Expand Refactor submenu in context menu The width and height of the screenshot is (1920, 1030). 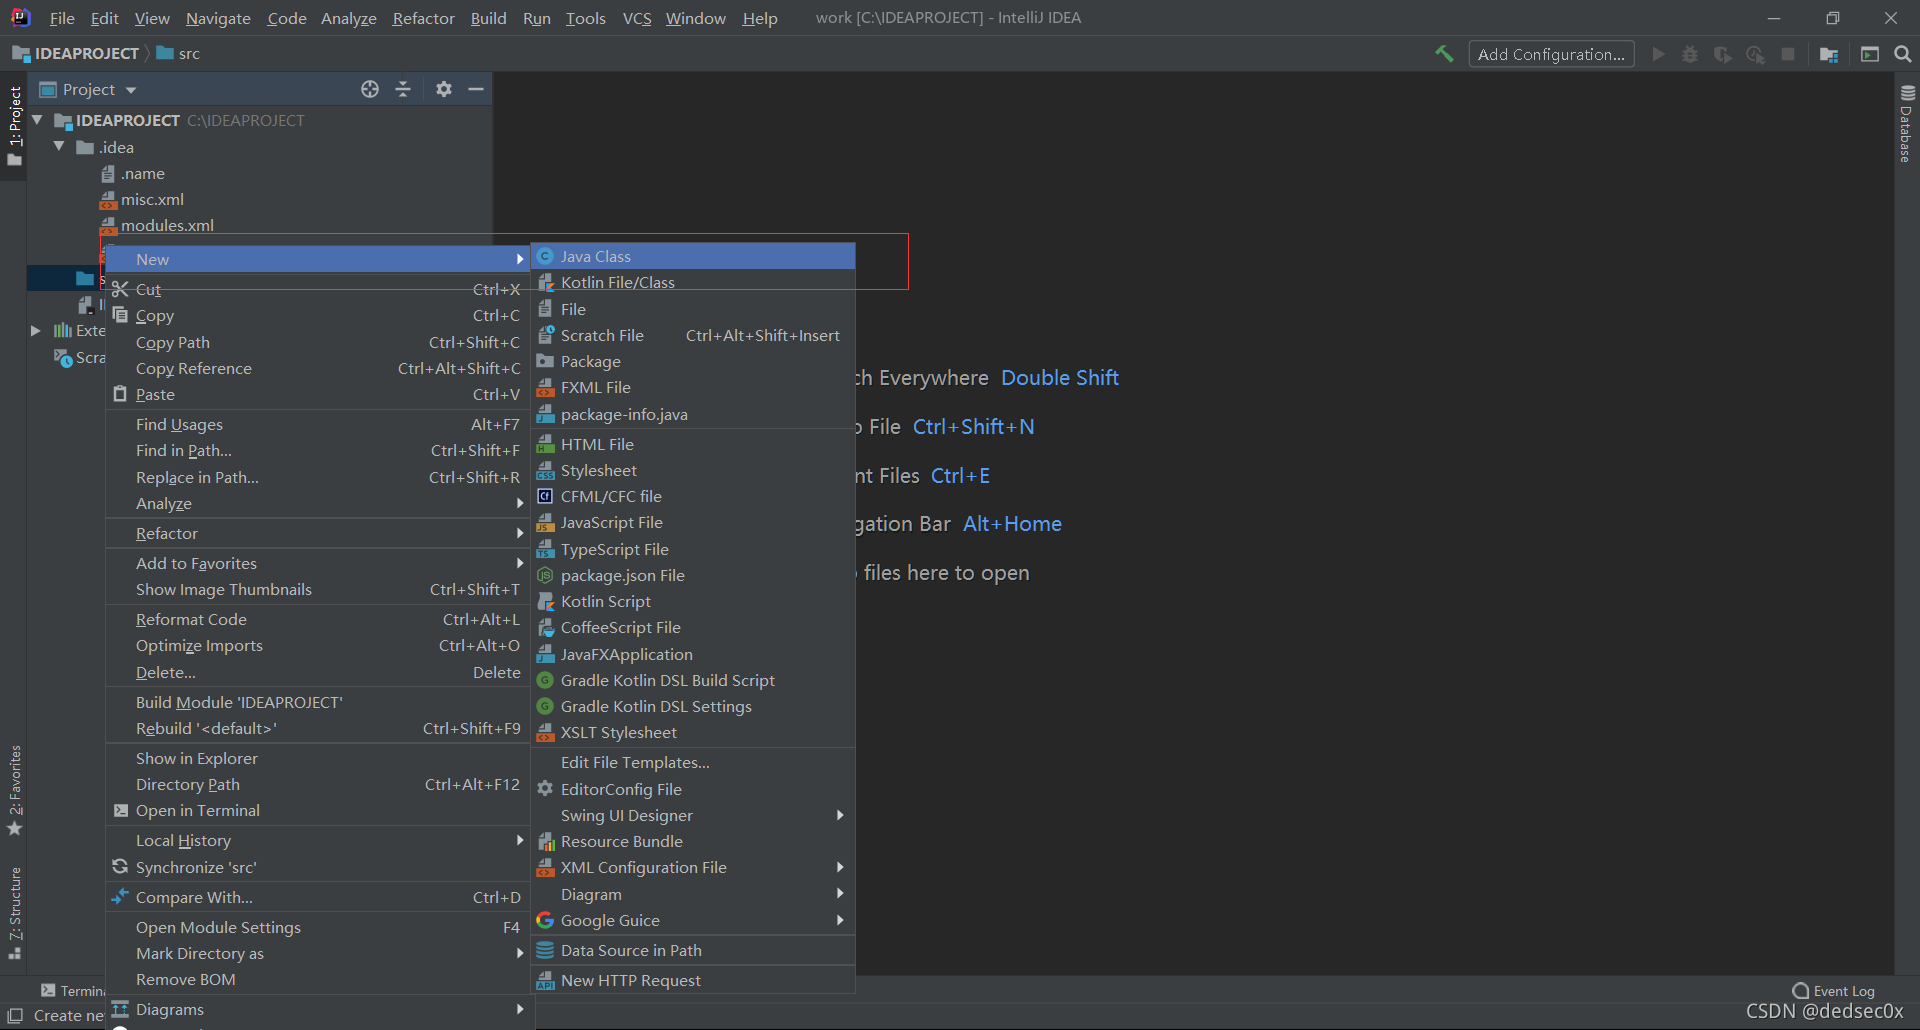pos(318,533)
